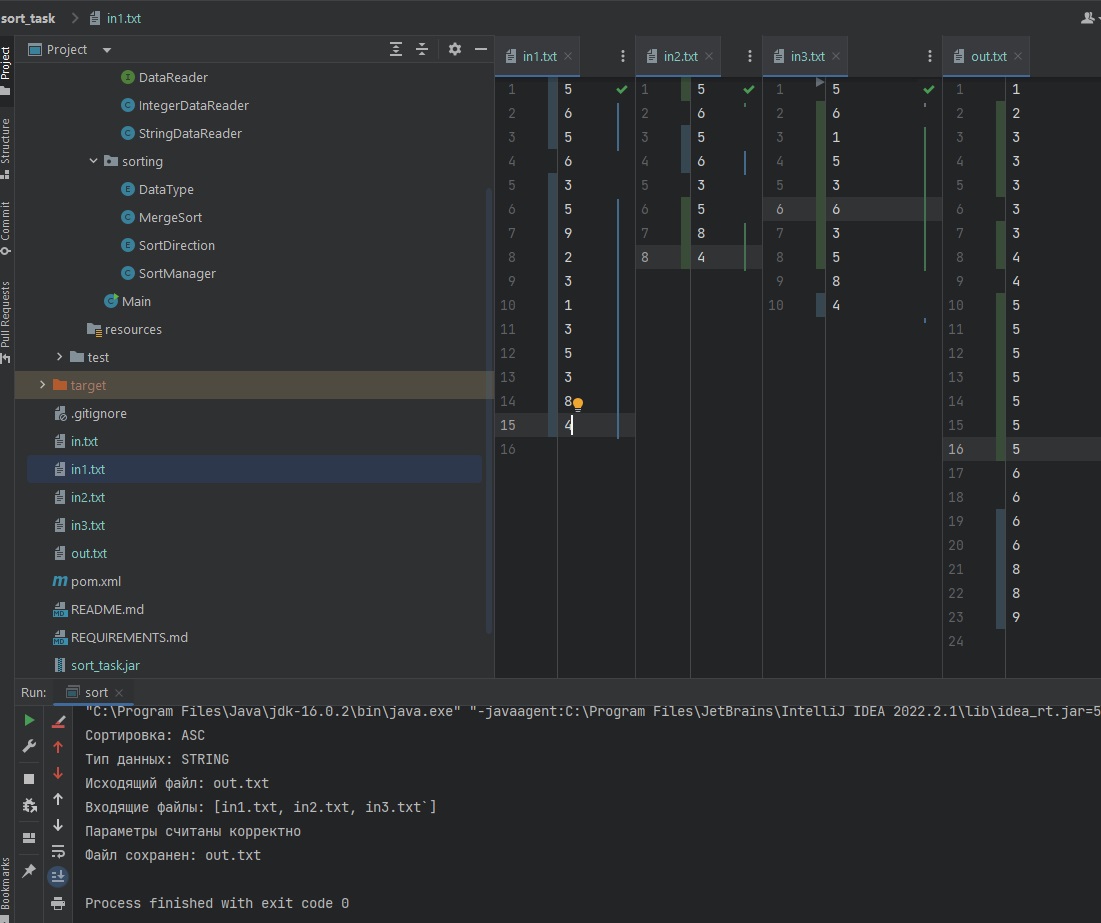The height and width of the screenshot is (923, 1101).
Task: Select the REQUIREMENTS.md file
Action: coord(128,638)
